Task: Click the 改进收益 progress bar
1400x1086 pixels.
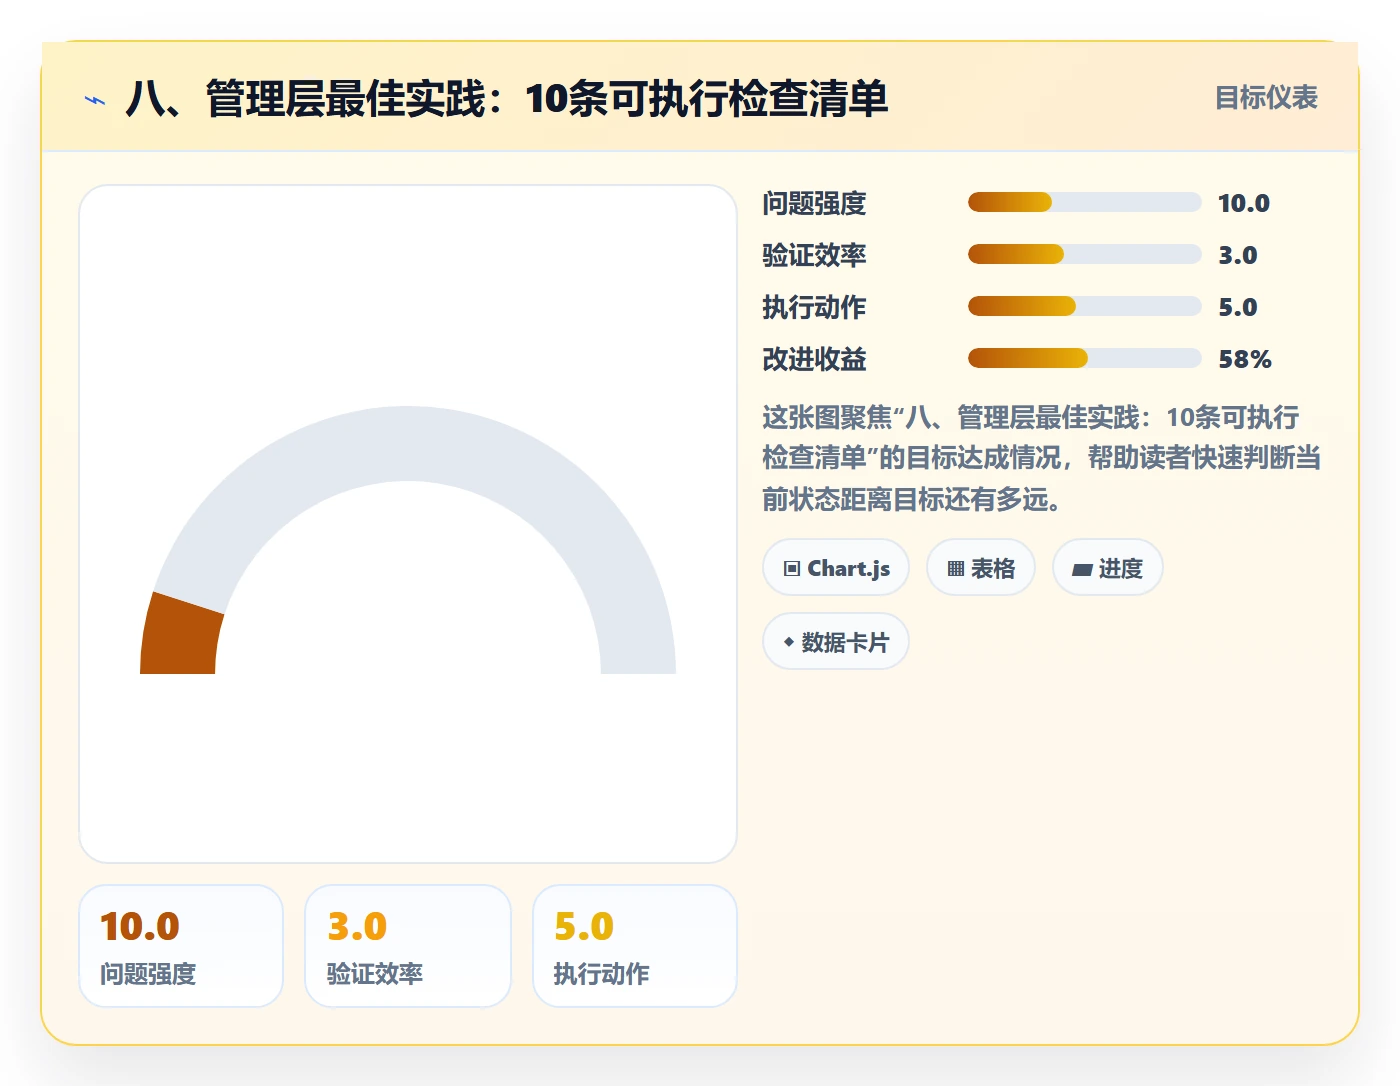Action: pos(1084,358)
